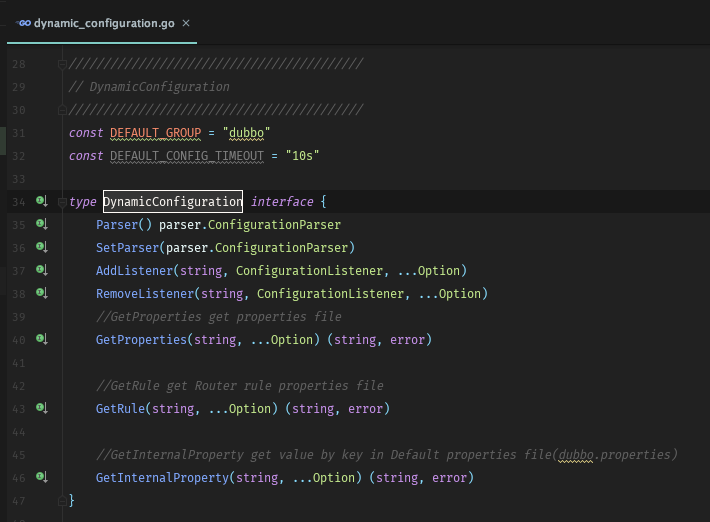Click the "dubbo" string value
This screenshot has height=522, width=710.
(x=246, y=133)
